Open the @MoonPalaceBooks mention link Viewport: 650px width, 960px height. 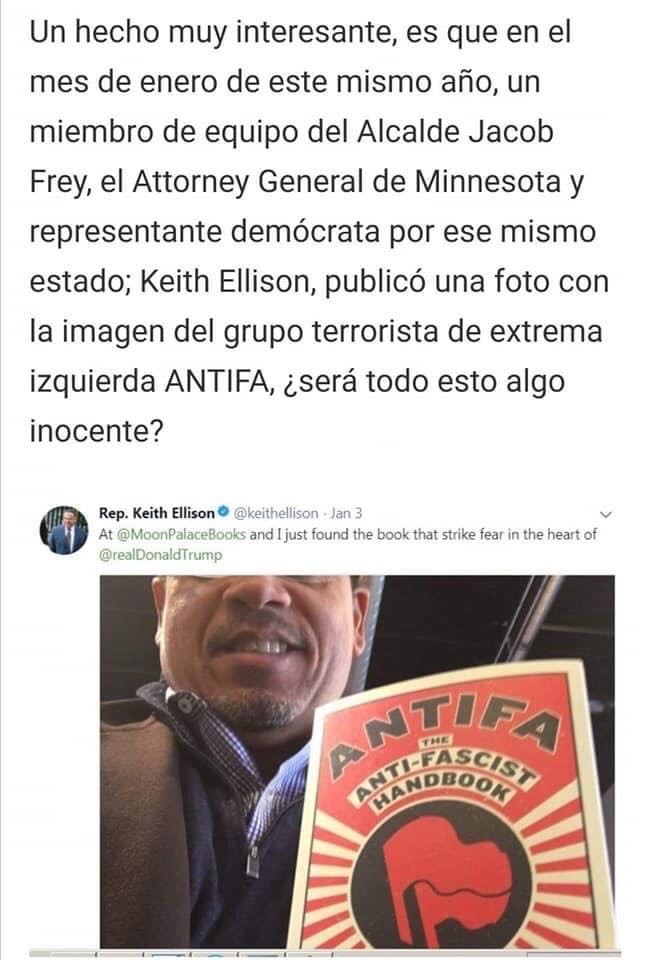coord(181,534)
